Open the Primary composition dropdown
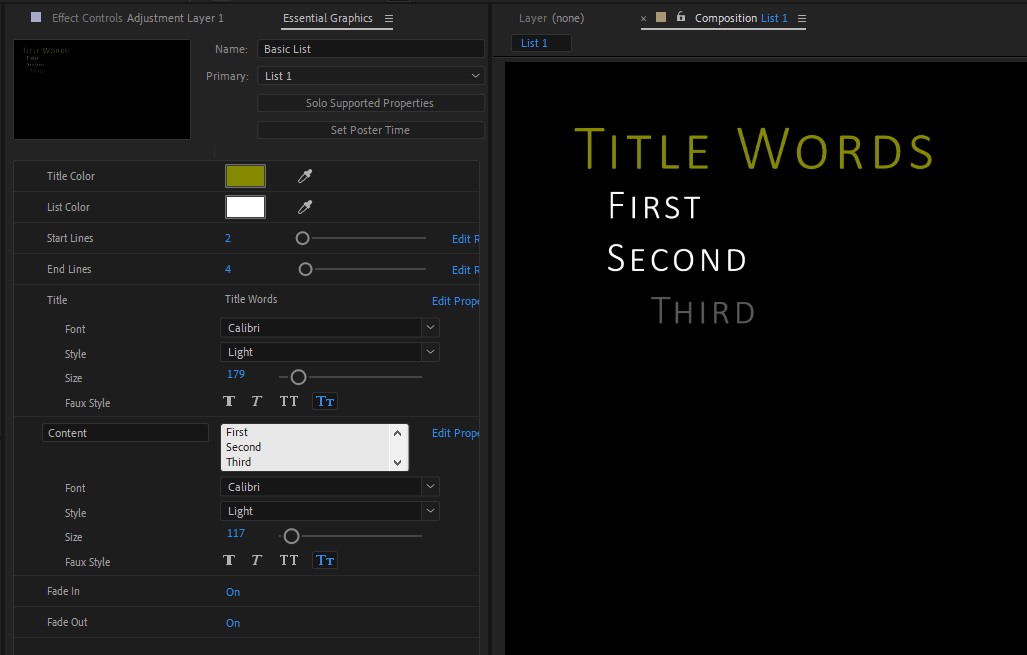Image resolution: width=1027 pixels, height=655 pixels. [x=370, y=75]
